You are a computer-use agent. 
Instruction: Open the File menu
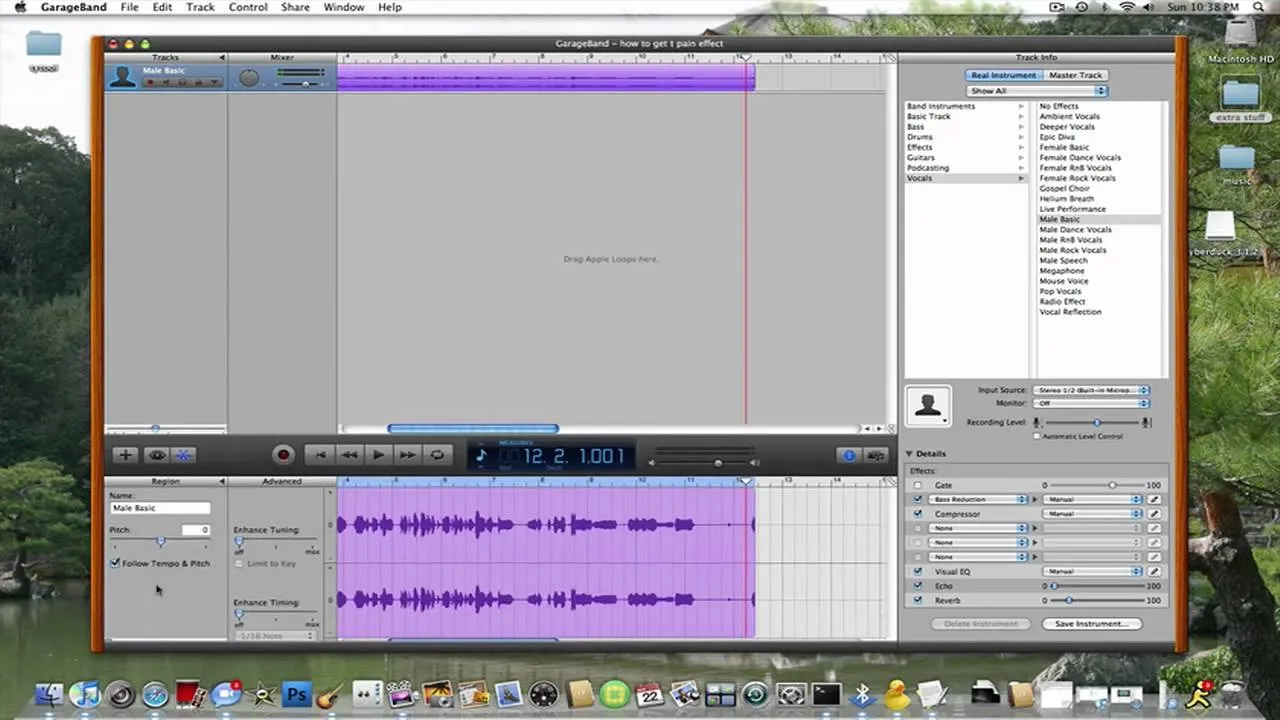[130, 7]
